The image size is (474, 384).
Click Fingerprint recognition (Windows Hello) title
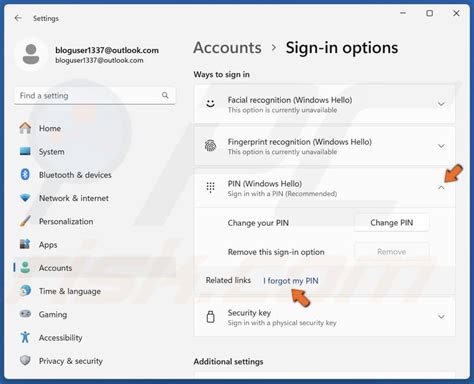point(300,142)
